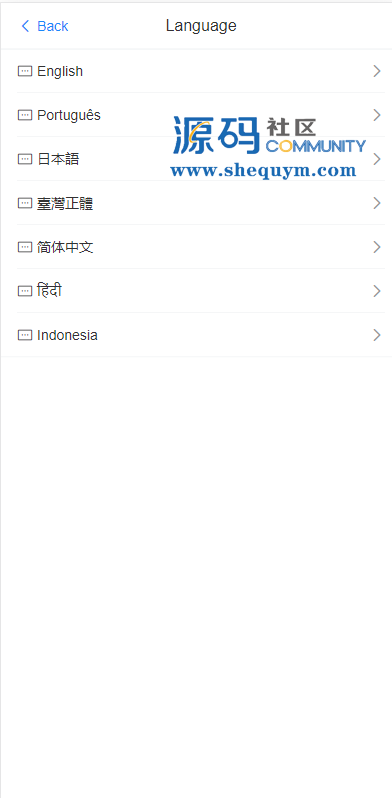Click the icon beside Português

(x=25, y=115)
